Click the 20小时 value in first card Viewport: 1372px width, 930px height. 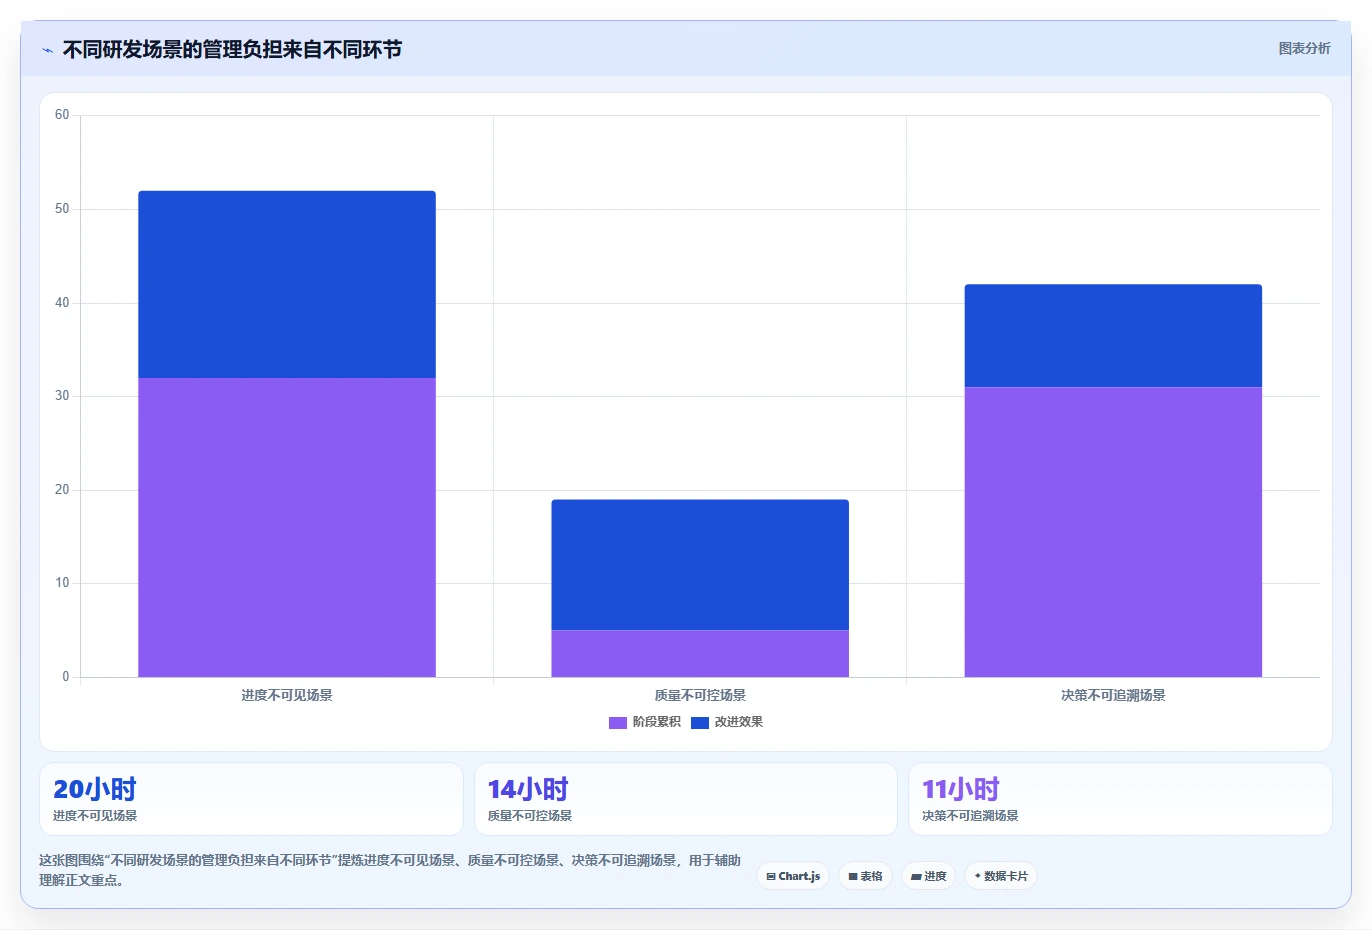tap(95, 789)
